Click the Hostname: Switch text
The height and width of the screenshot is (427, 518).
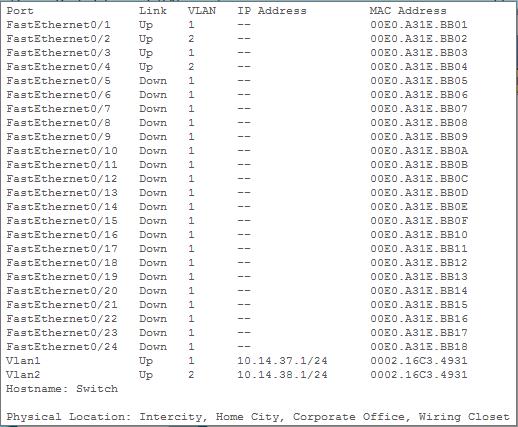[62, 389]
